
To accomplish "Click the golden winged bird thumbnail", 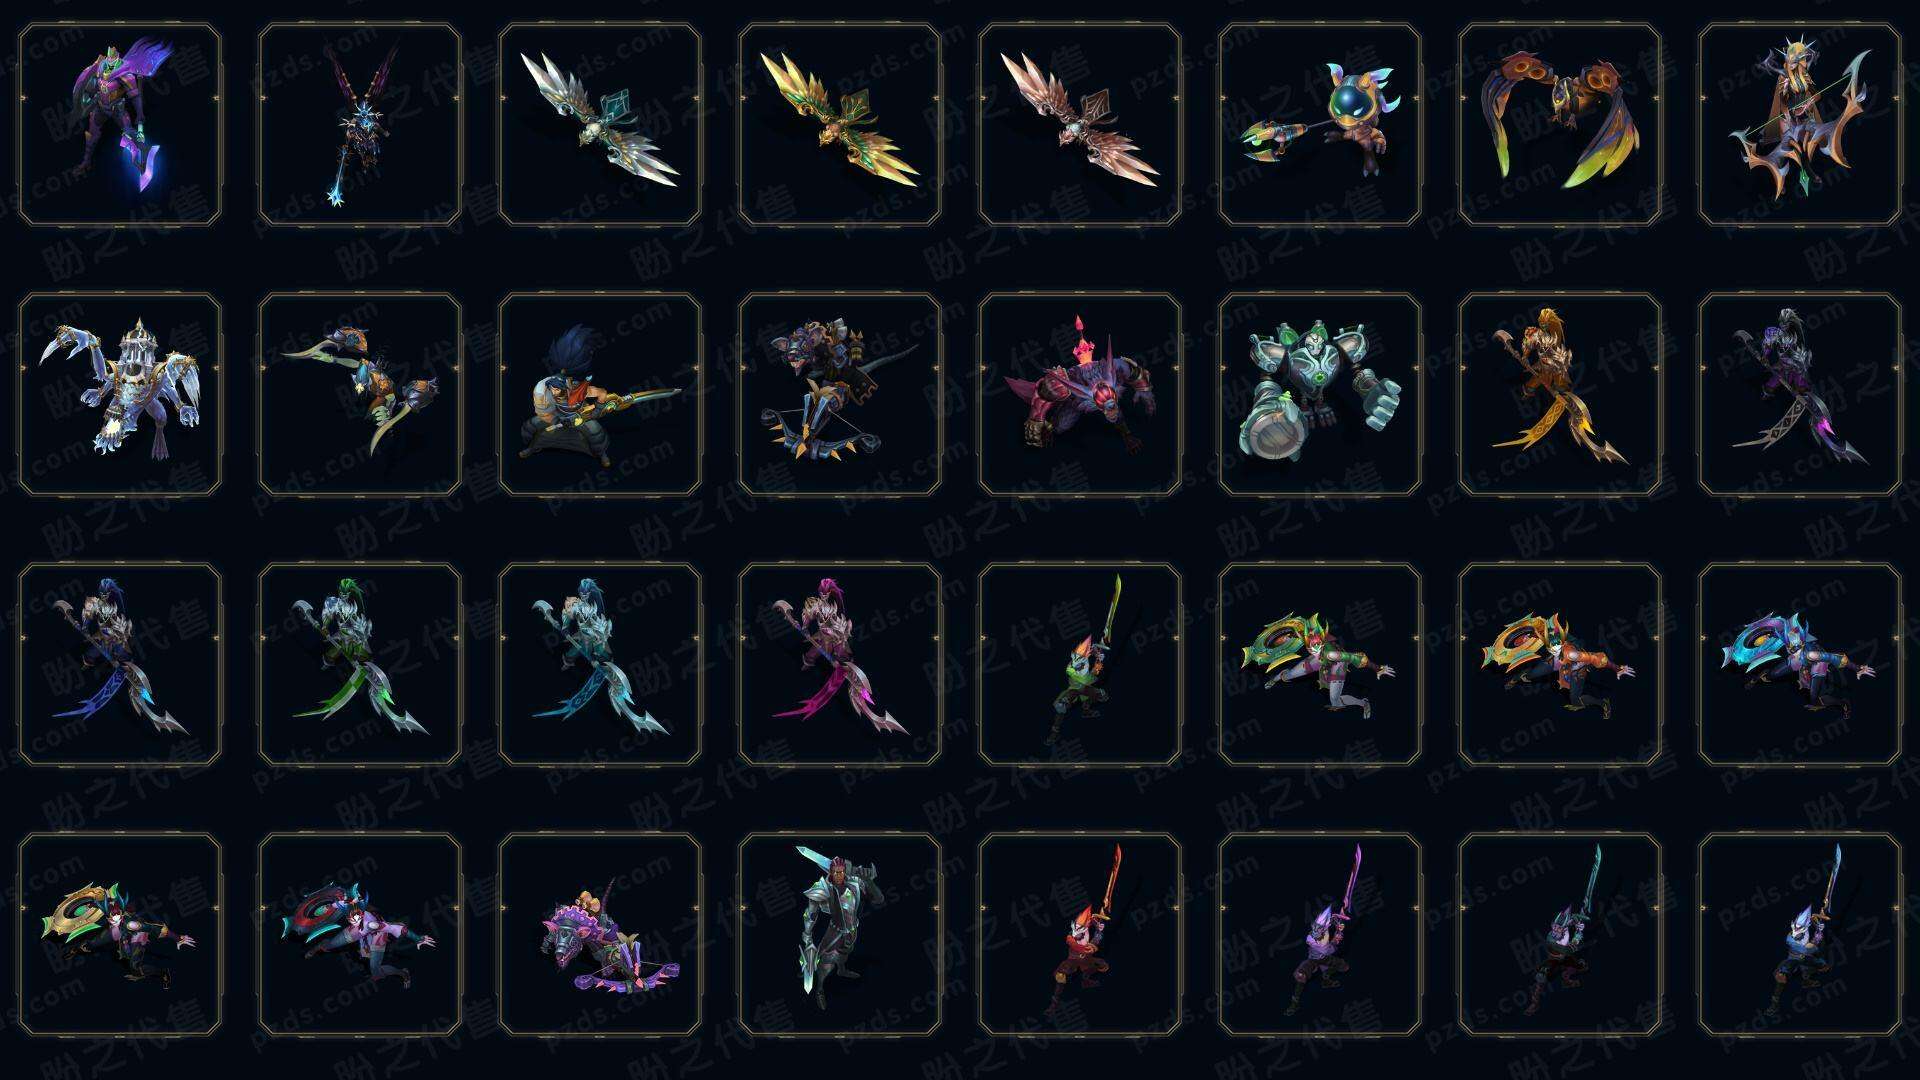I will pos(840,124).
